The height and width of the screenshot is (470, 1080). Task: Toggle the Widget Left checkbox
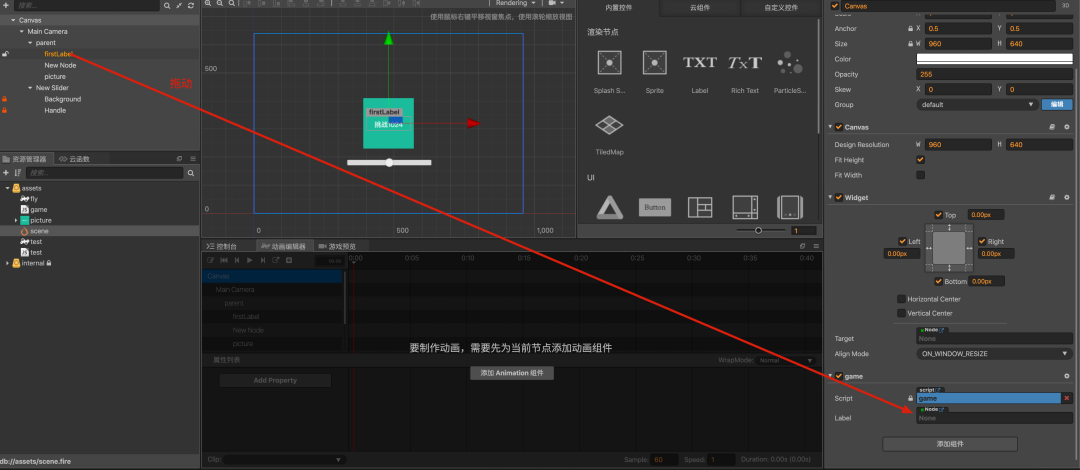[902, 241]
